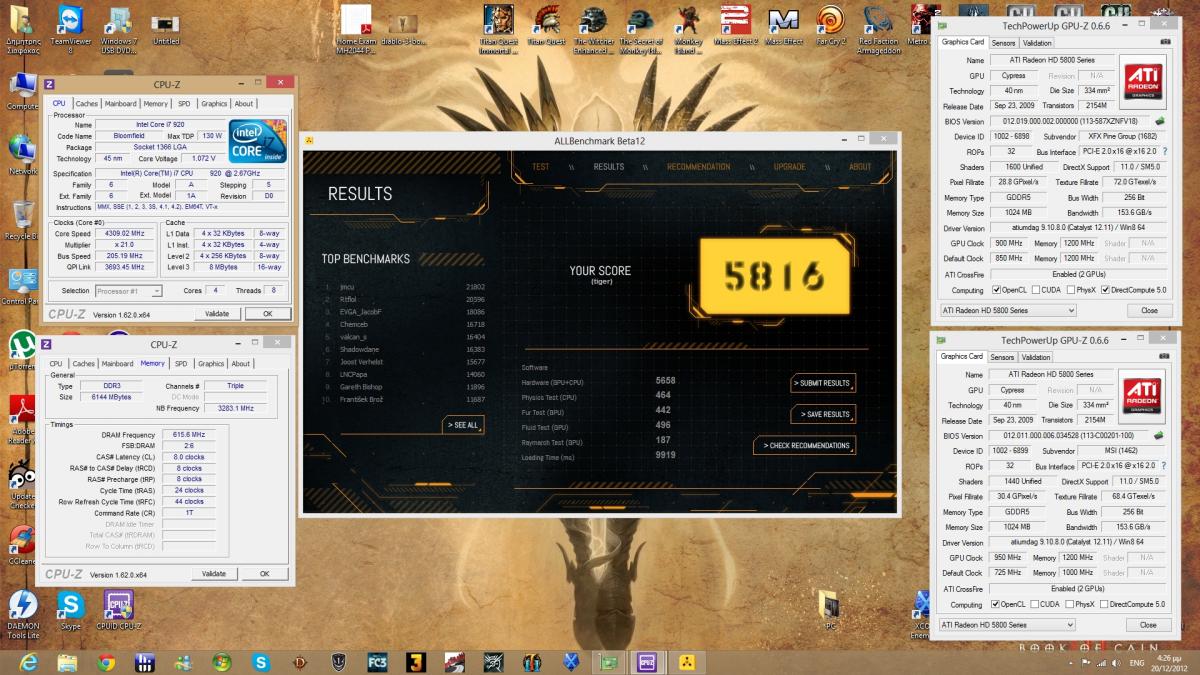
Task: Switch to Sensors tab in XFX GPU-Z window
Action: (x=1003, y=43)
